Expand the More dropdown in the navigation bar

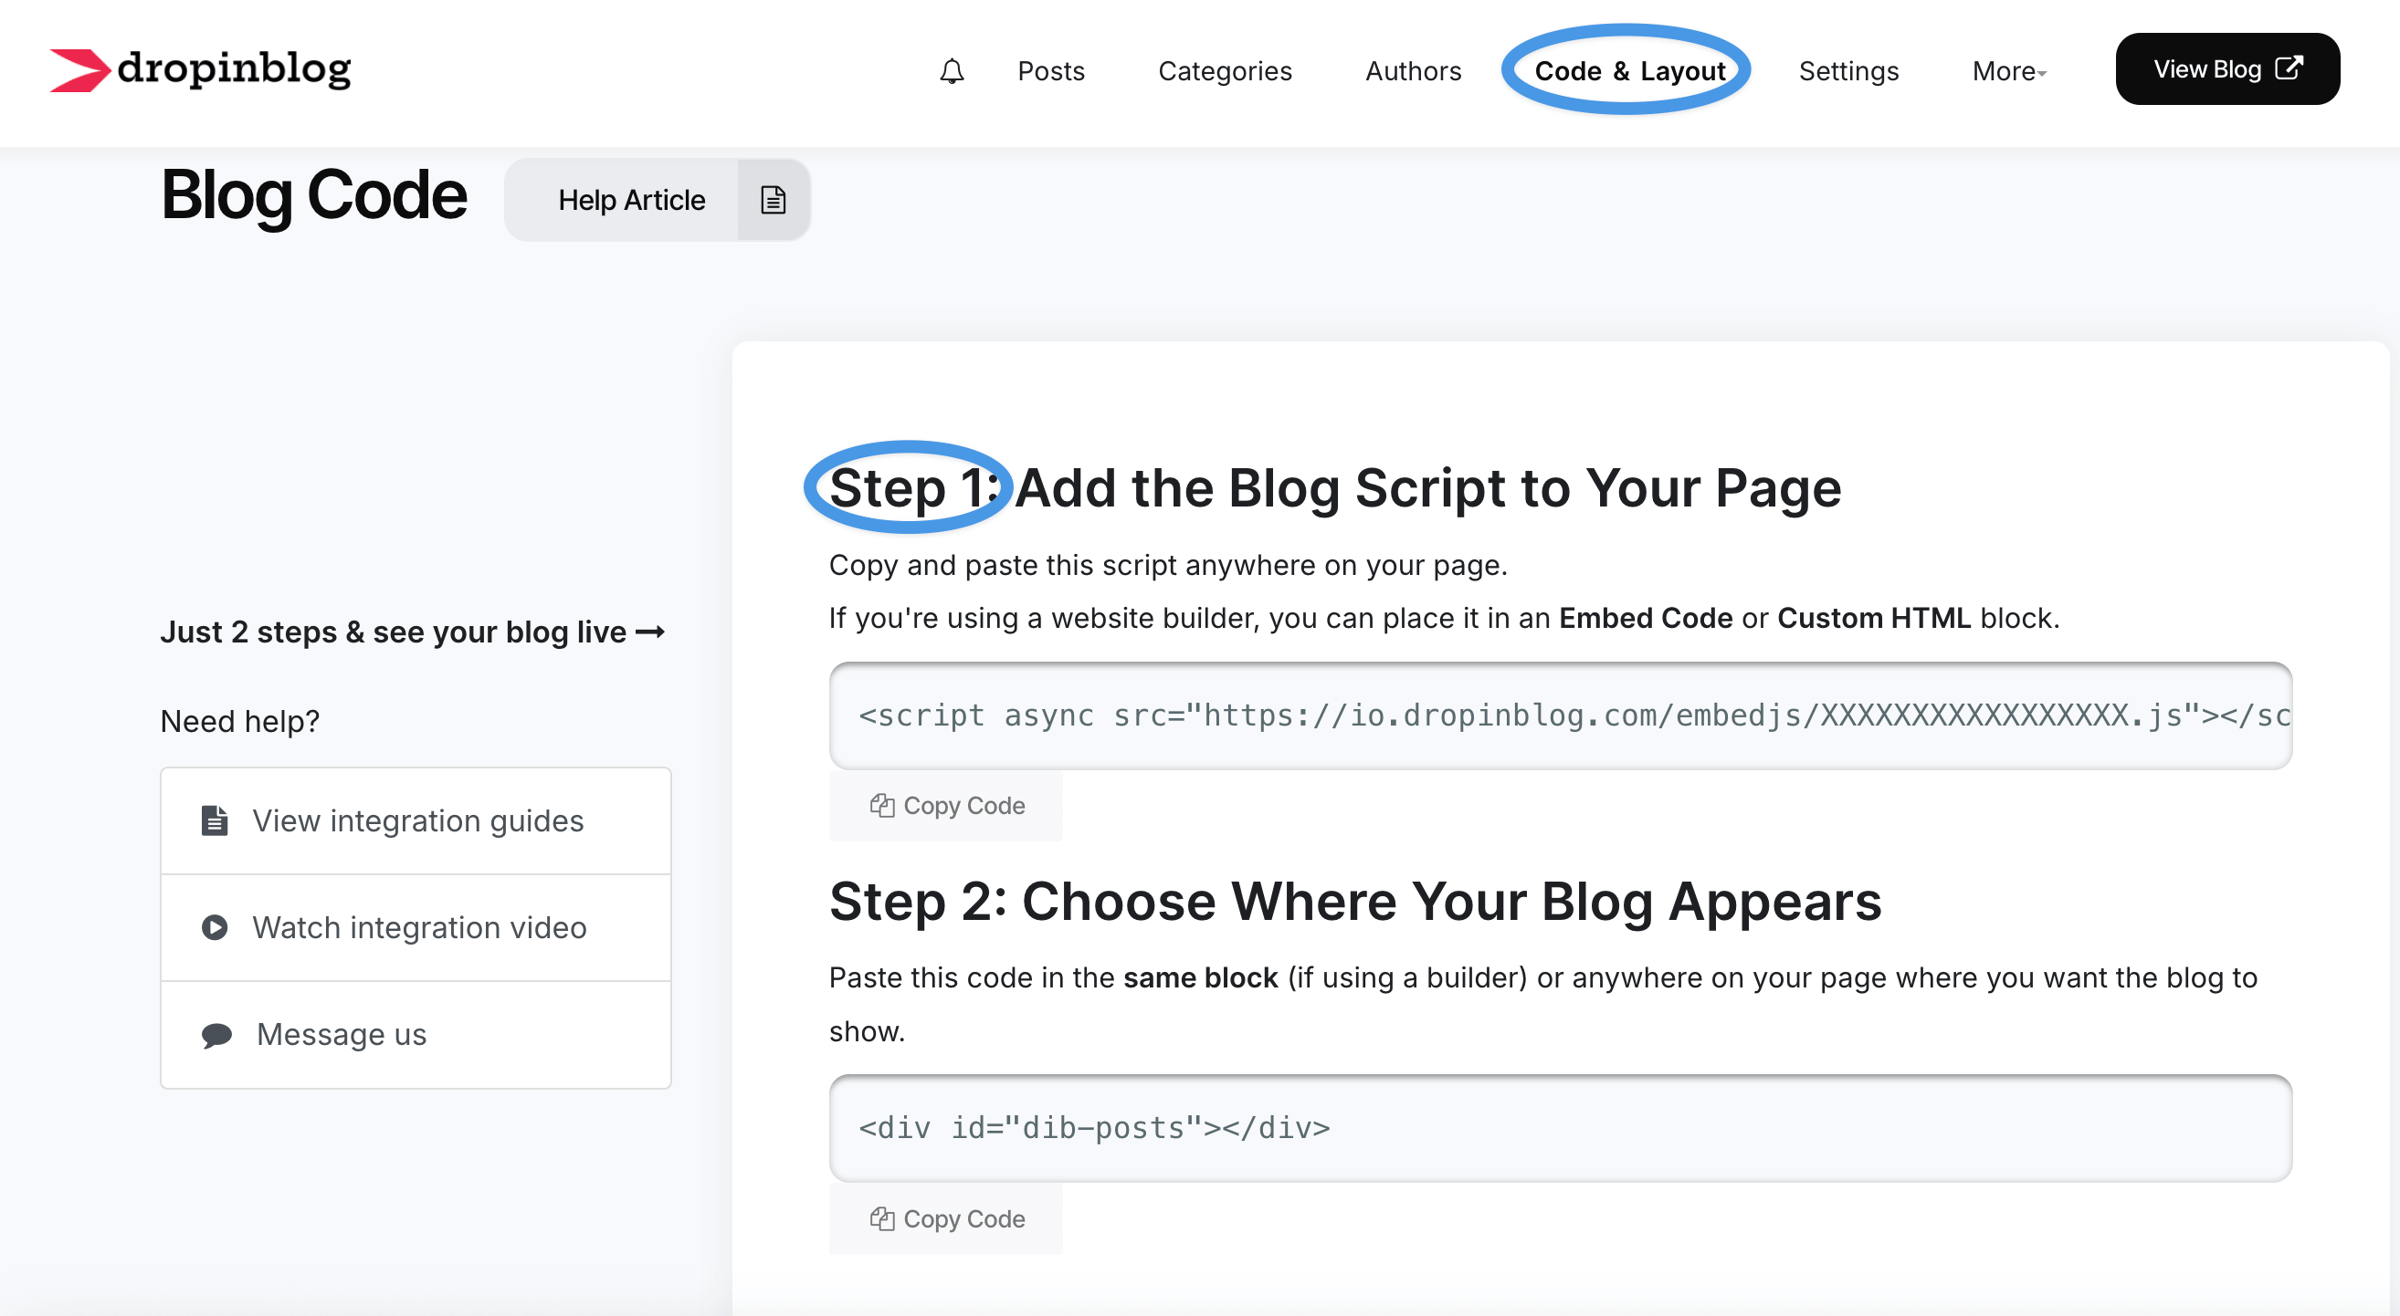[2007, 71]
